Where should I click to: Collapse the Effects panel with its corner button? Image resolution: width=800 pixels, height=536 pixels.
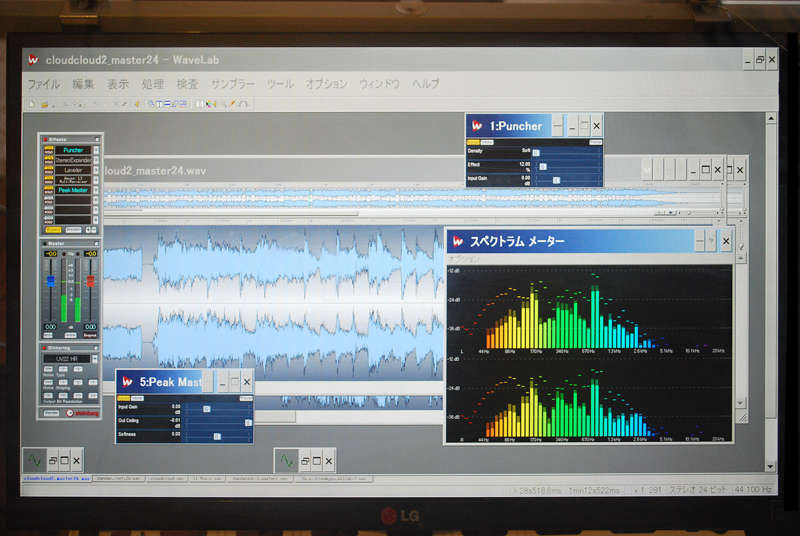tap(97, 139)
